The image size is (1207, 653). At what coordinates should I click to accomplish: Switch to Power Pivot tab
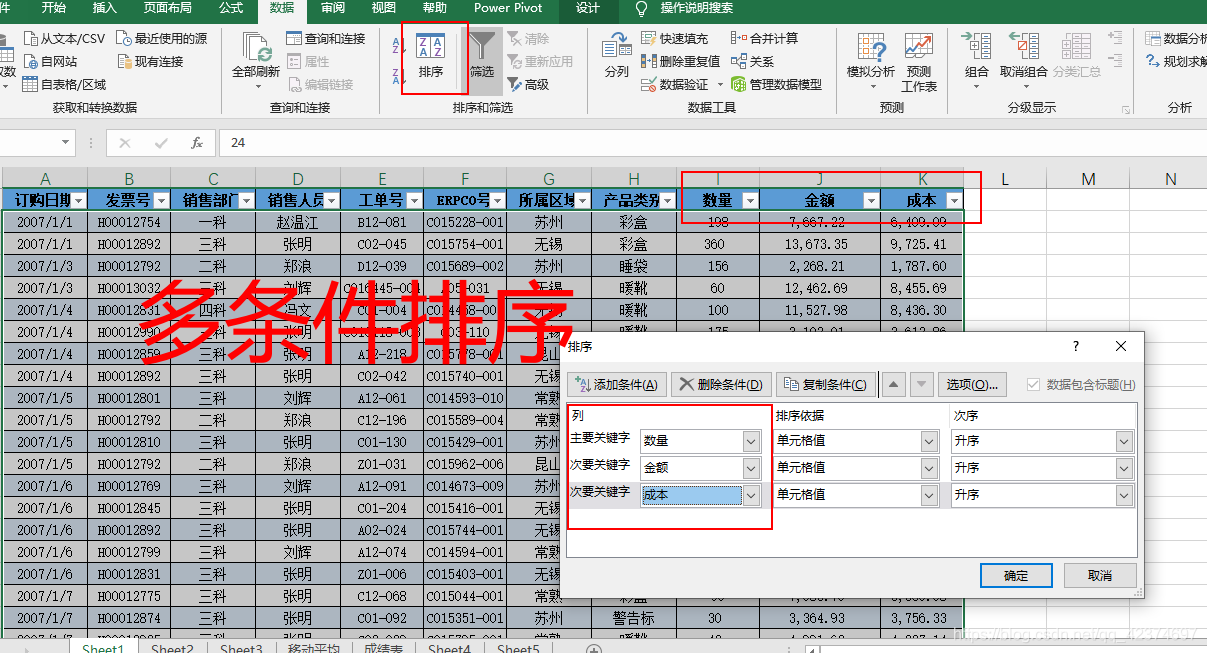[508, 8]
